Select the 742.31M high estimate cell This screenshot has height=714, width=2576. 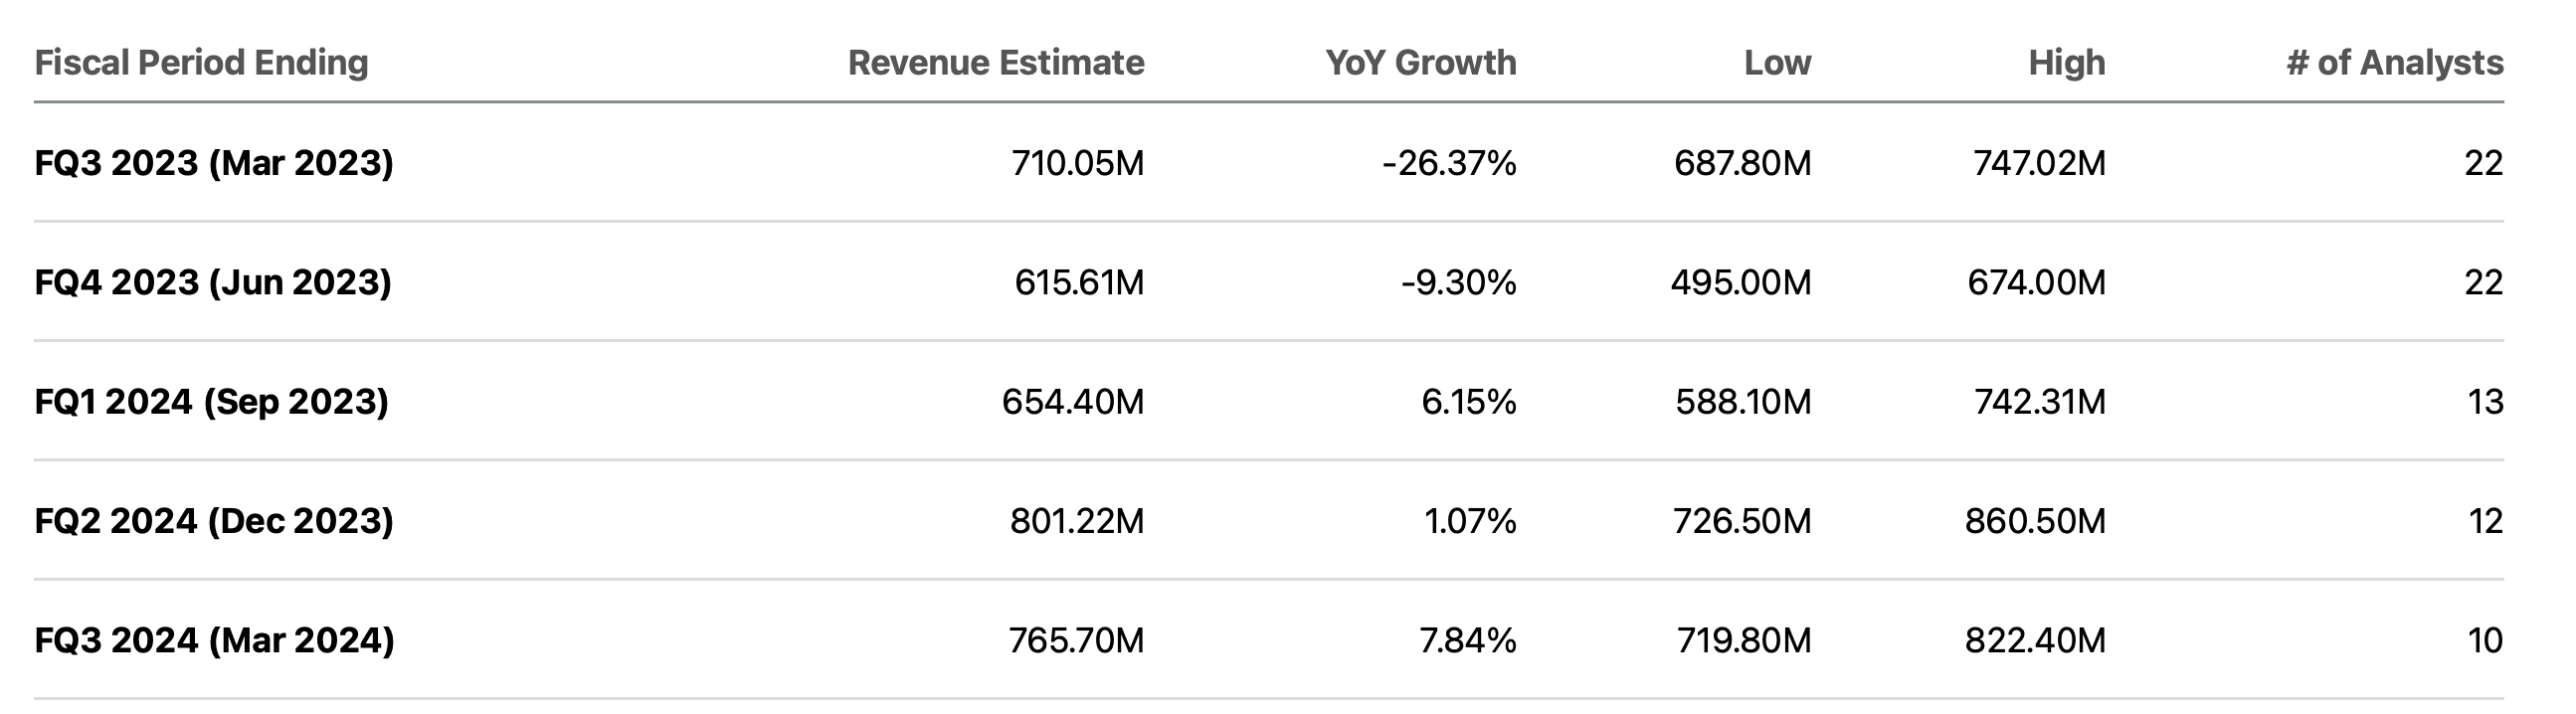tap(2039, 401)
